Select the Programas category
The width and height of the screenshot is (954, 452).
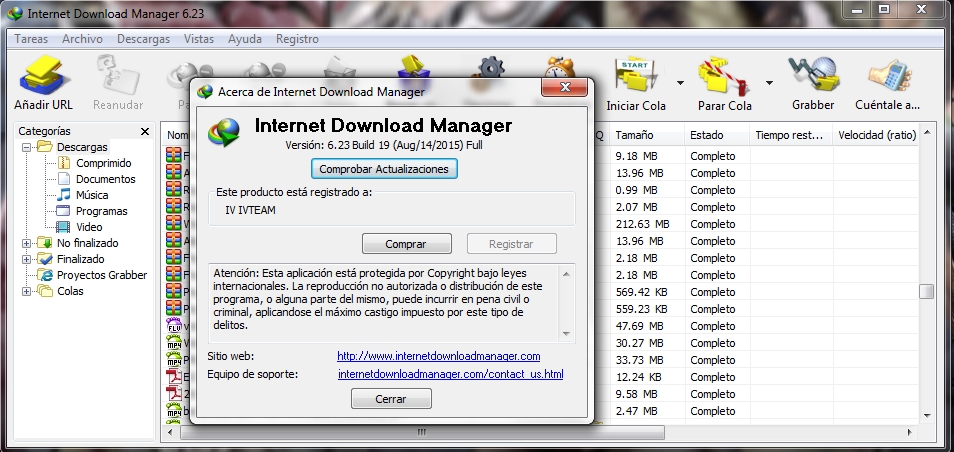coord(102,211)
